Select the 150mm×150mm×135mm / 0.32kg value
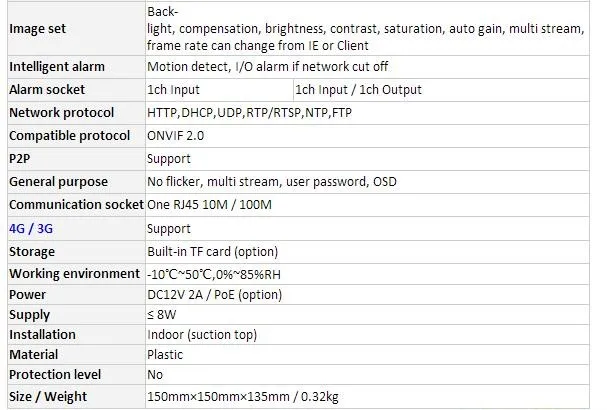This screenshot has height=410, width=607. tap(243, 397)
